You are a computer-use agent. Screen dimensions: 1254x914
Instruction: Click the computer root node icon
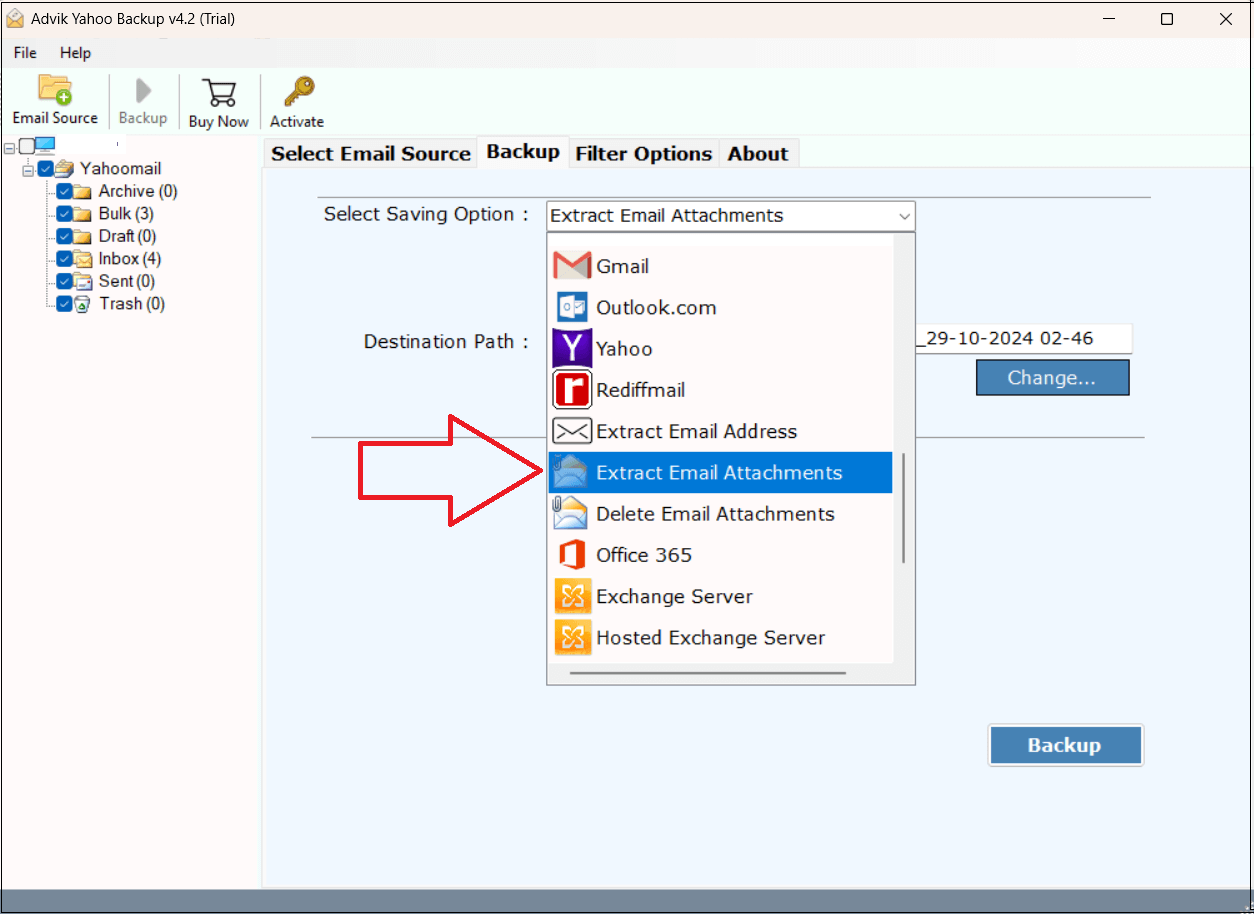pos(46,146)
